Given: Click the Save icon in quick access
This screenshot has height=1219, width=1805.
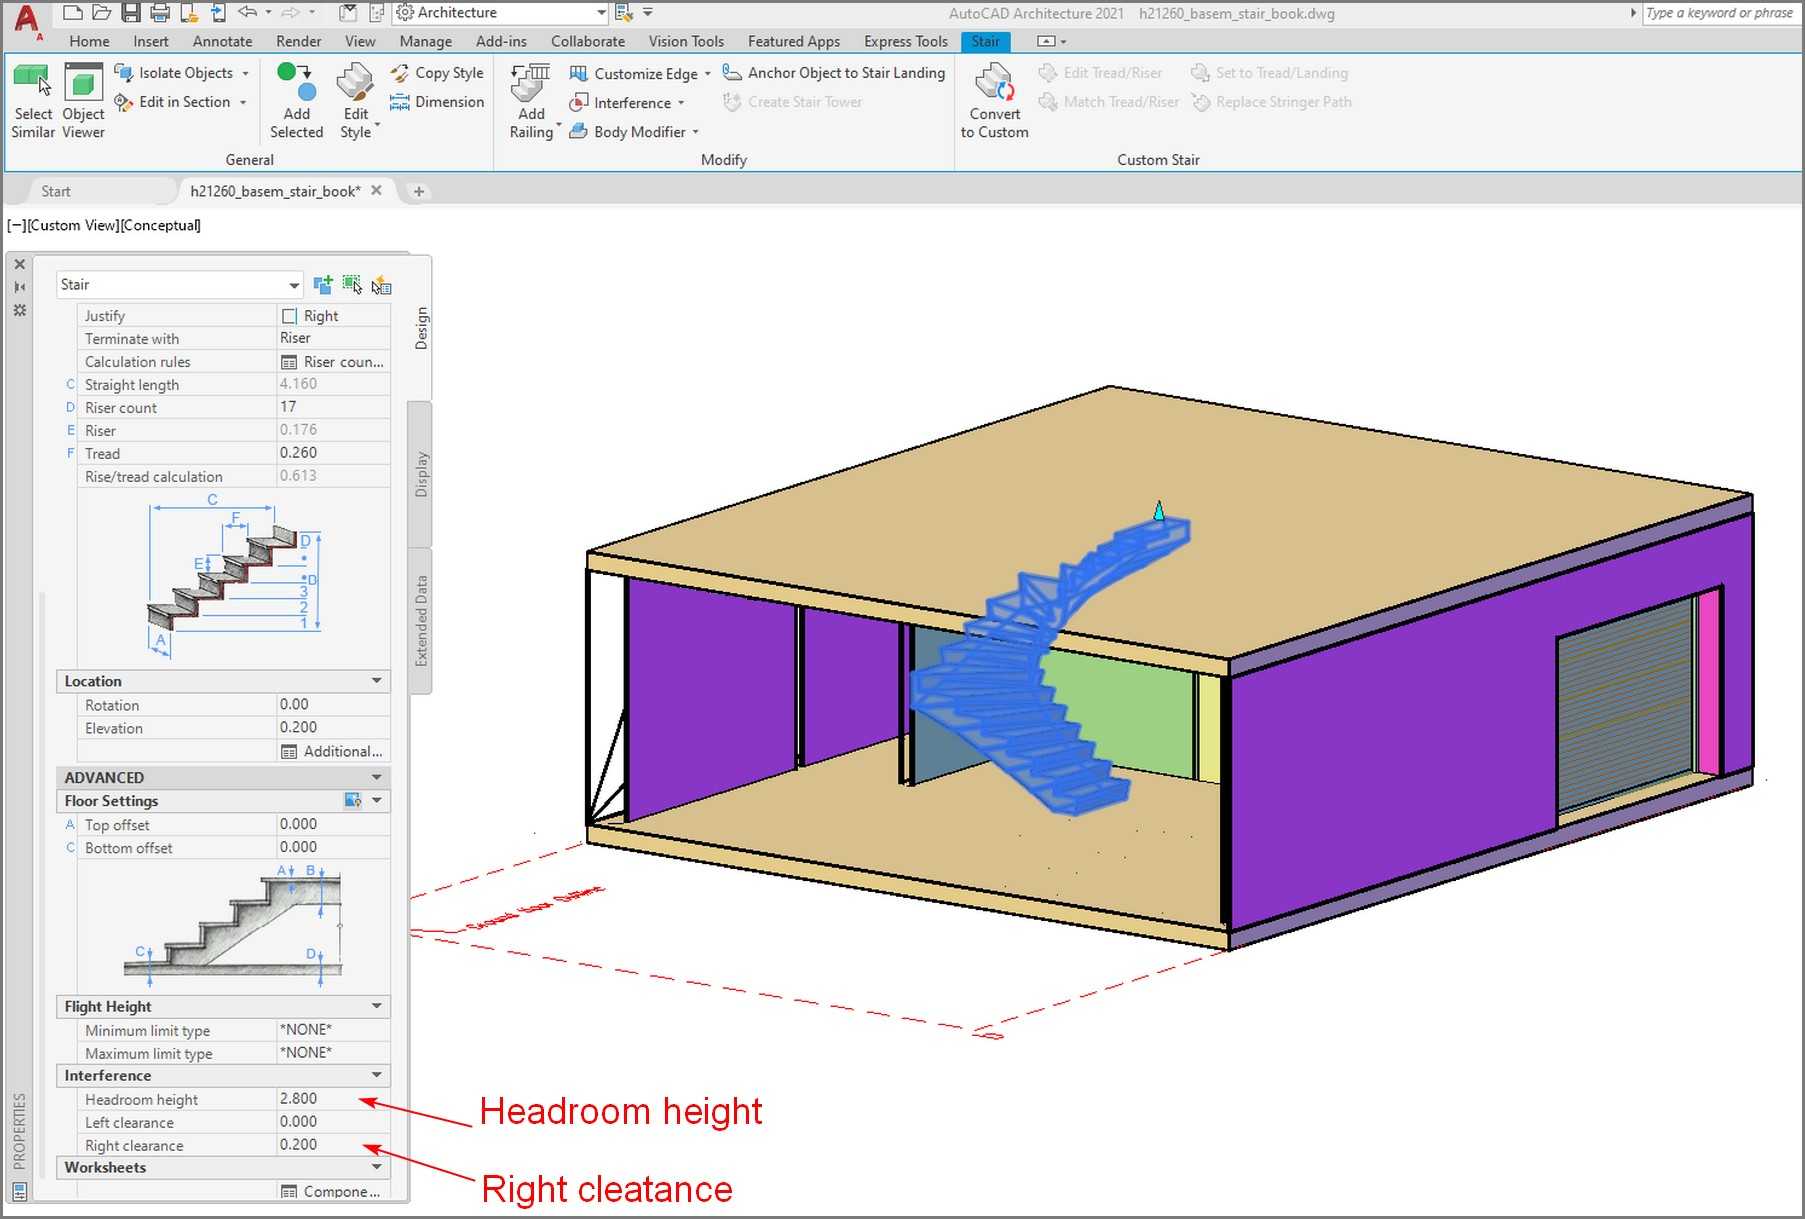Looking at the screenshot, I should pos(131,13).
